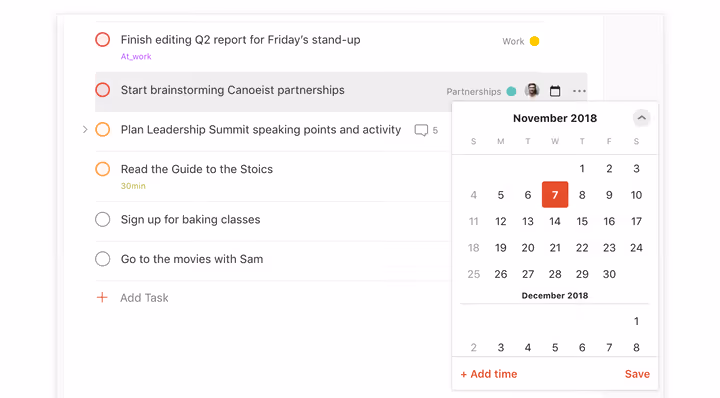Pick November 14 as due date
The image size is (720, 398).
pos(555,221)
